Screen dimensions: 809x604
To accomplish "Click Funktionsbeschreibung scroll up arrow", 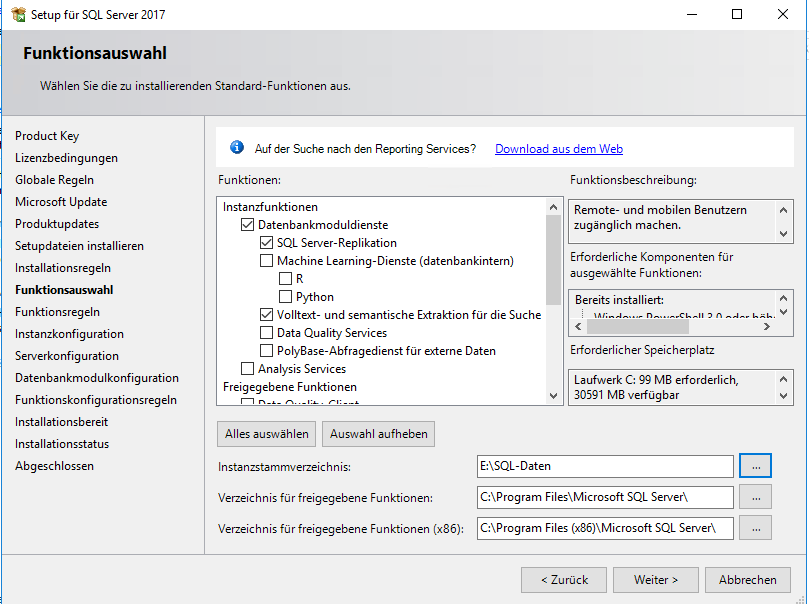I will tap(783, 210).
